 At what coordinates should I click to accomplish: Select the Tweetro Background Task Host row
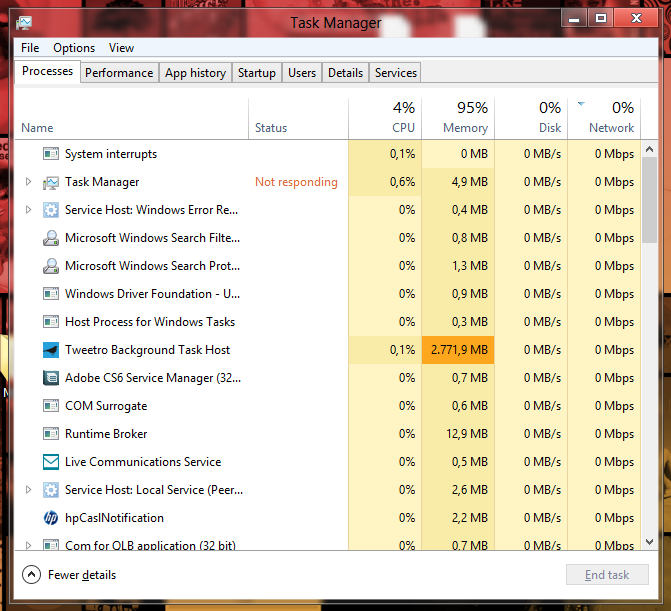[328, 350]
